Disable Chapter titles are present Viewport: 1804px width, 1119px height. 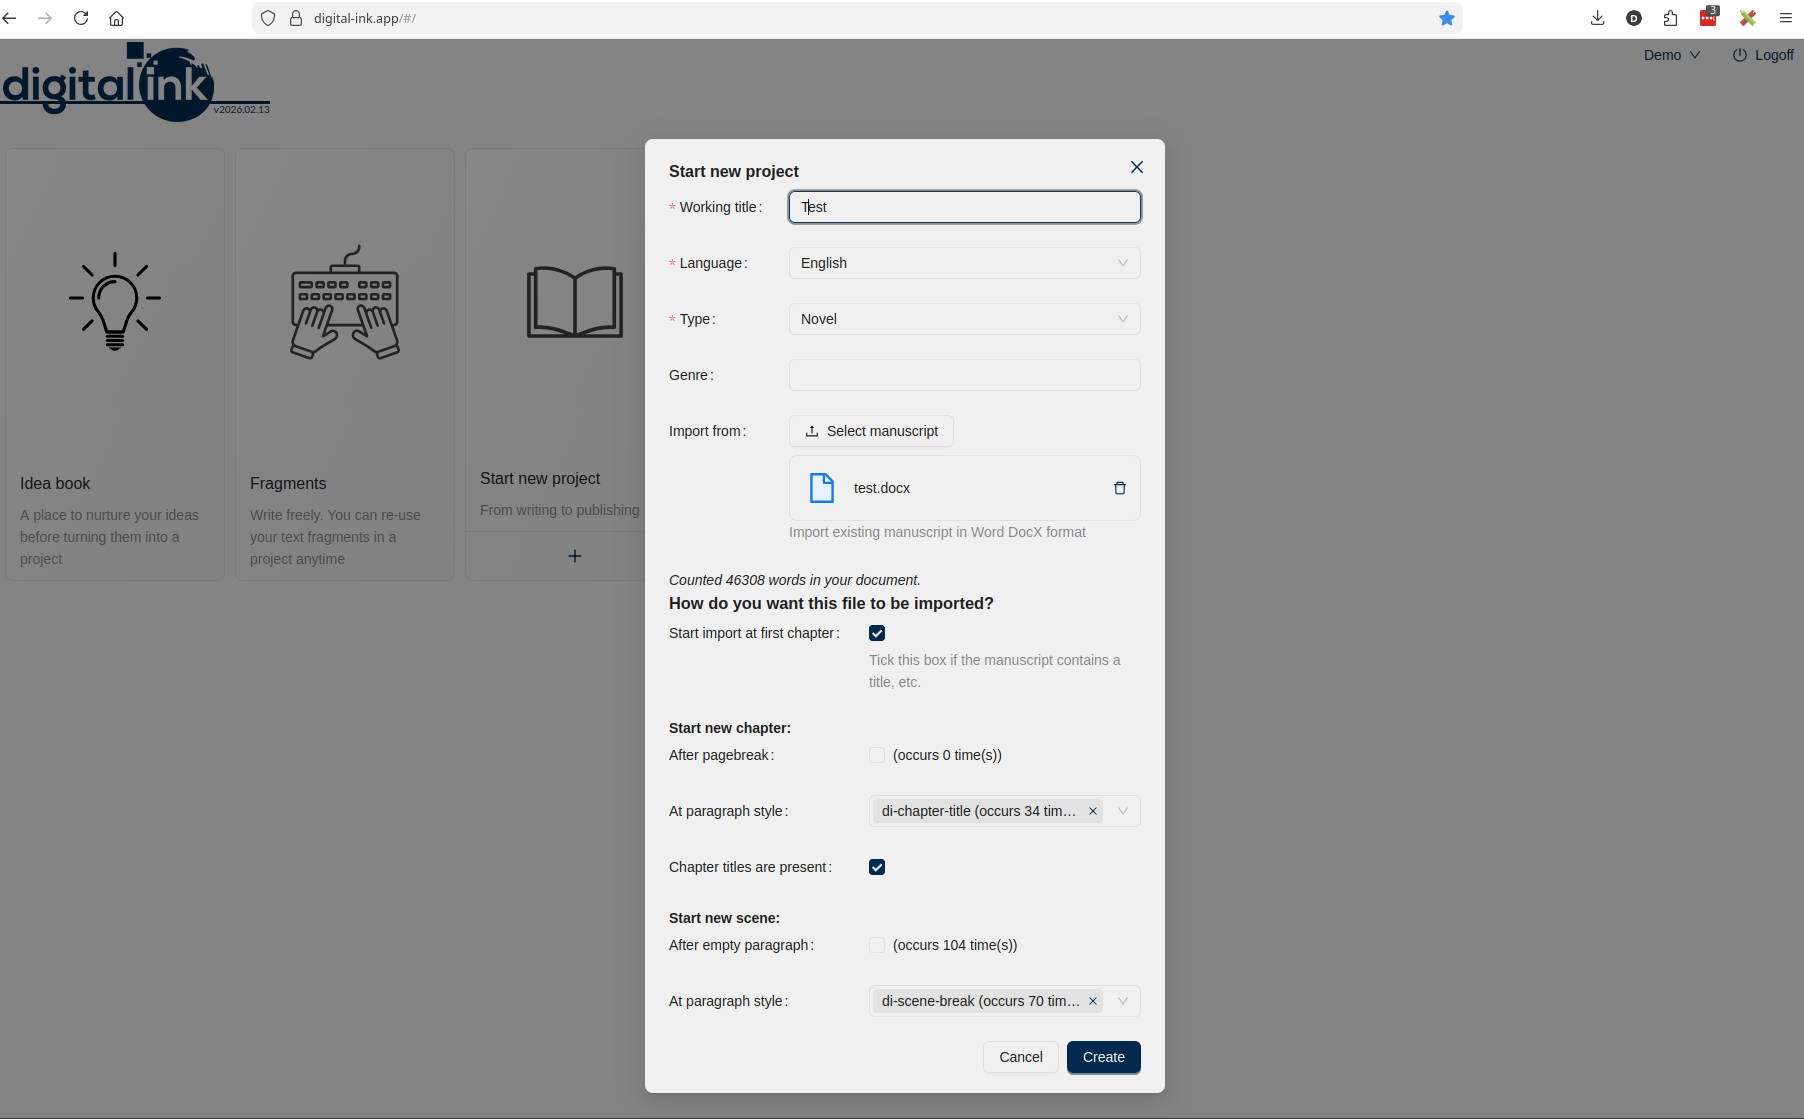click(877, 867)
